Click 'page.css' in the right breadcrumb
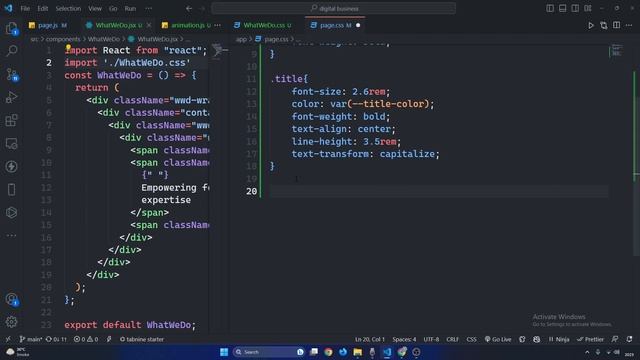Image resolution: width=640 pixels, height=360 pixels. point(276,39)
